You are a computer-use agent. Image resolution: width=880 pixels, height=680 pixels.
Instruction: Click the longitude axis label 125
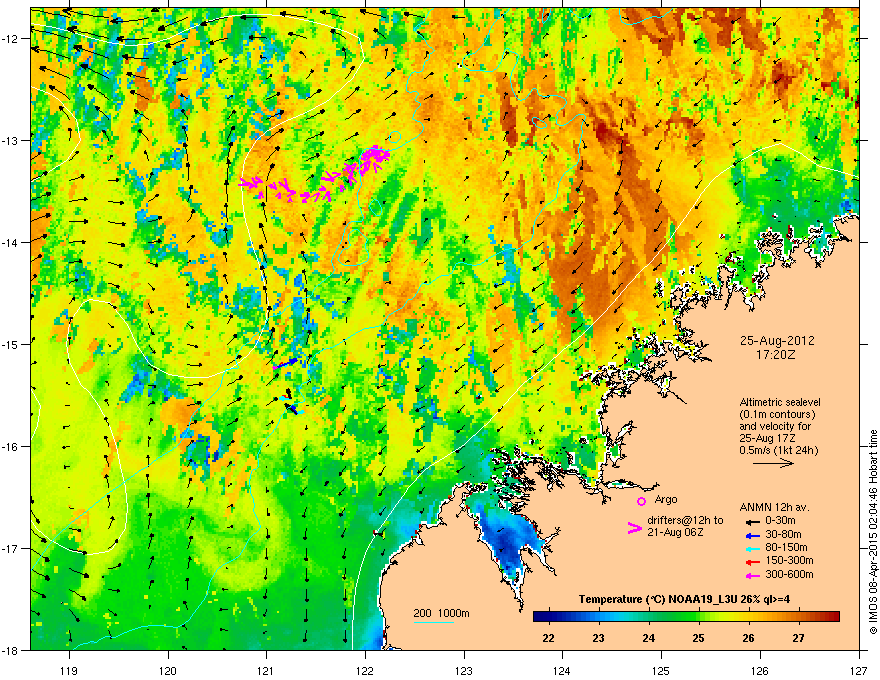point(661,670)
